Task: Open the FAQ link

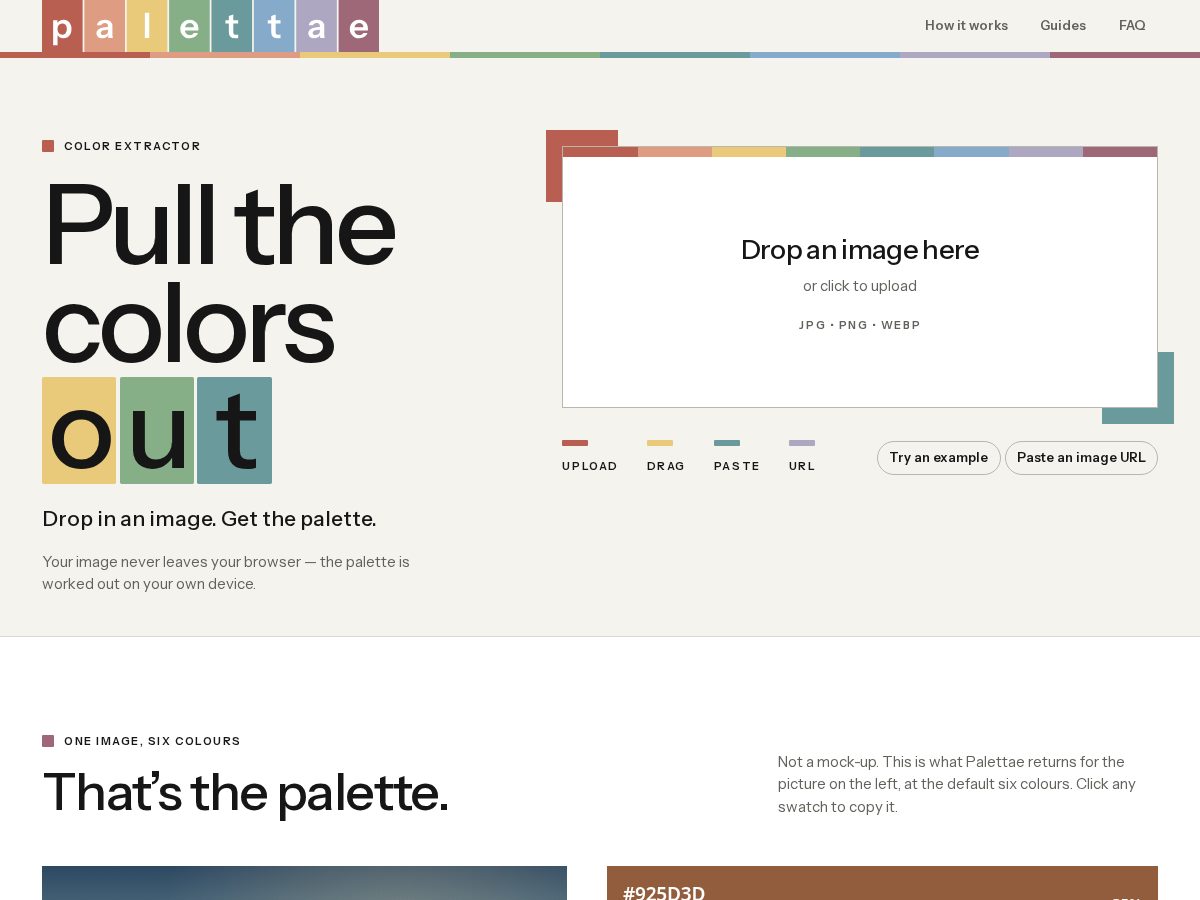Action: [1132, 26]
